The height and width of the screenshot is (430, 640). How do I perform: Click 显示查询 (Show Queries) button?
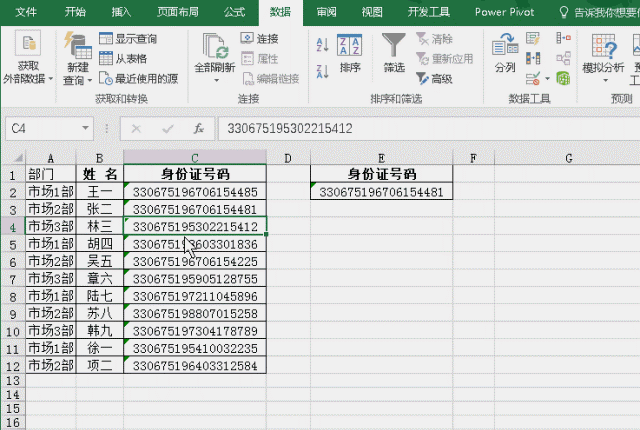click(x=127, y=39)
